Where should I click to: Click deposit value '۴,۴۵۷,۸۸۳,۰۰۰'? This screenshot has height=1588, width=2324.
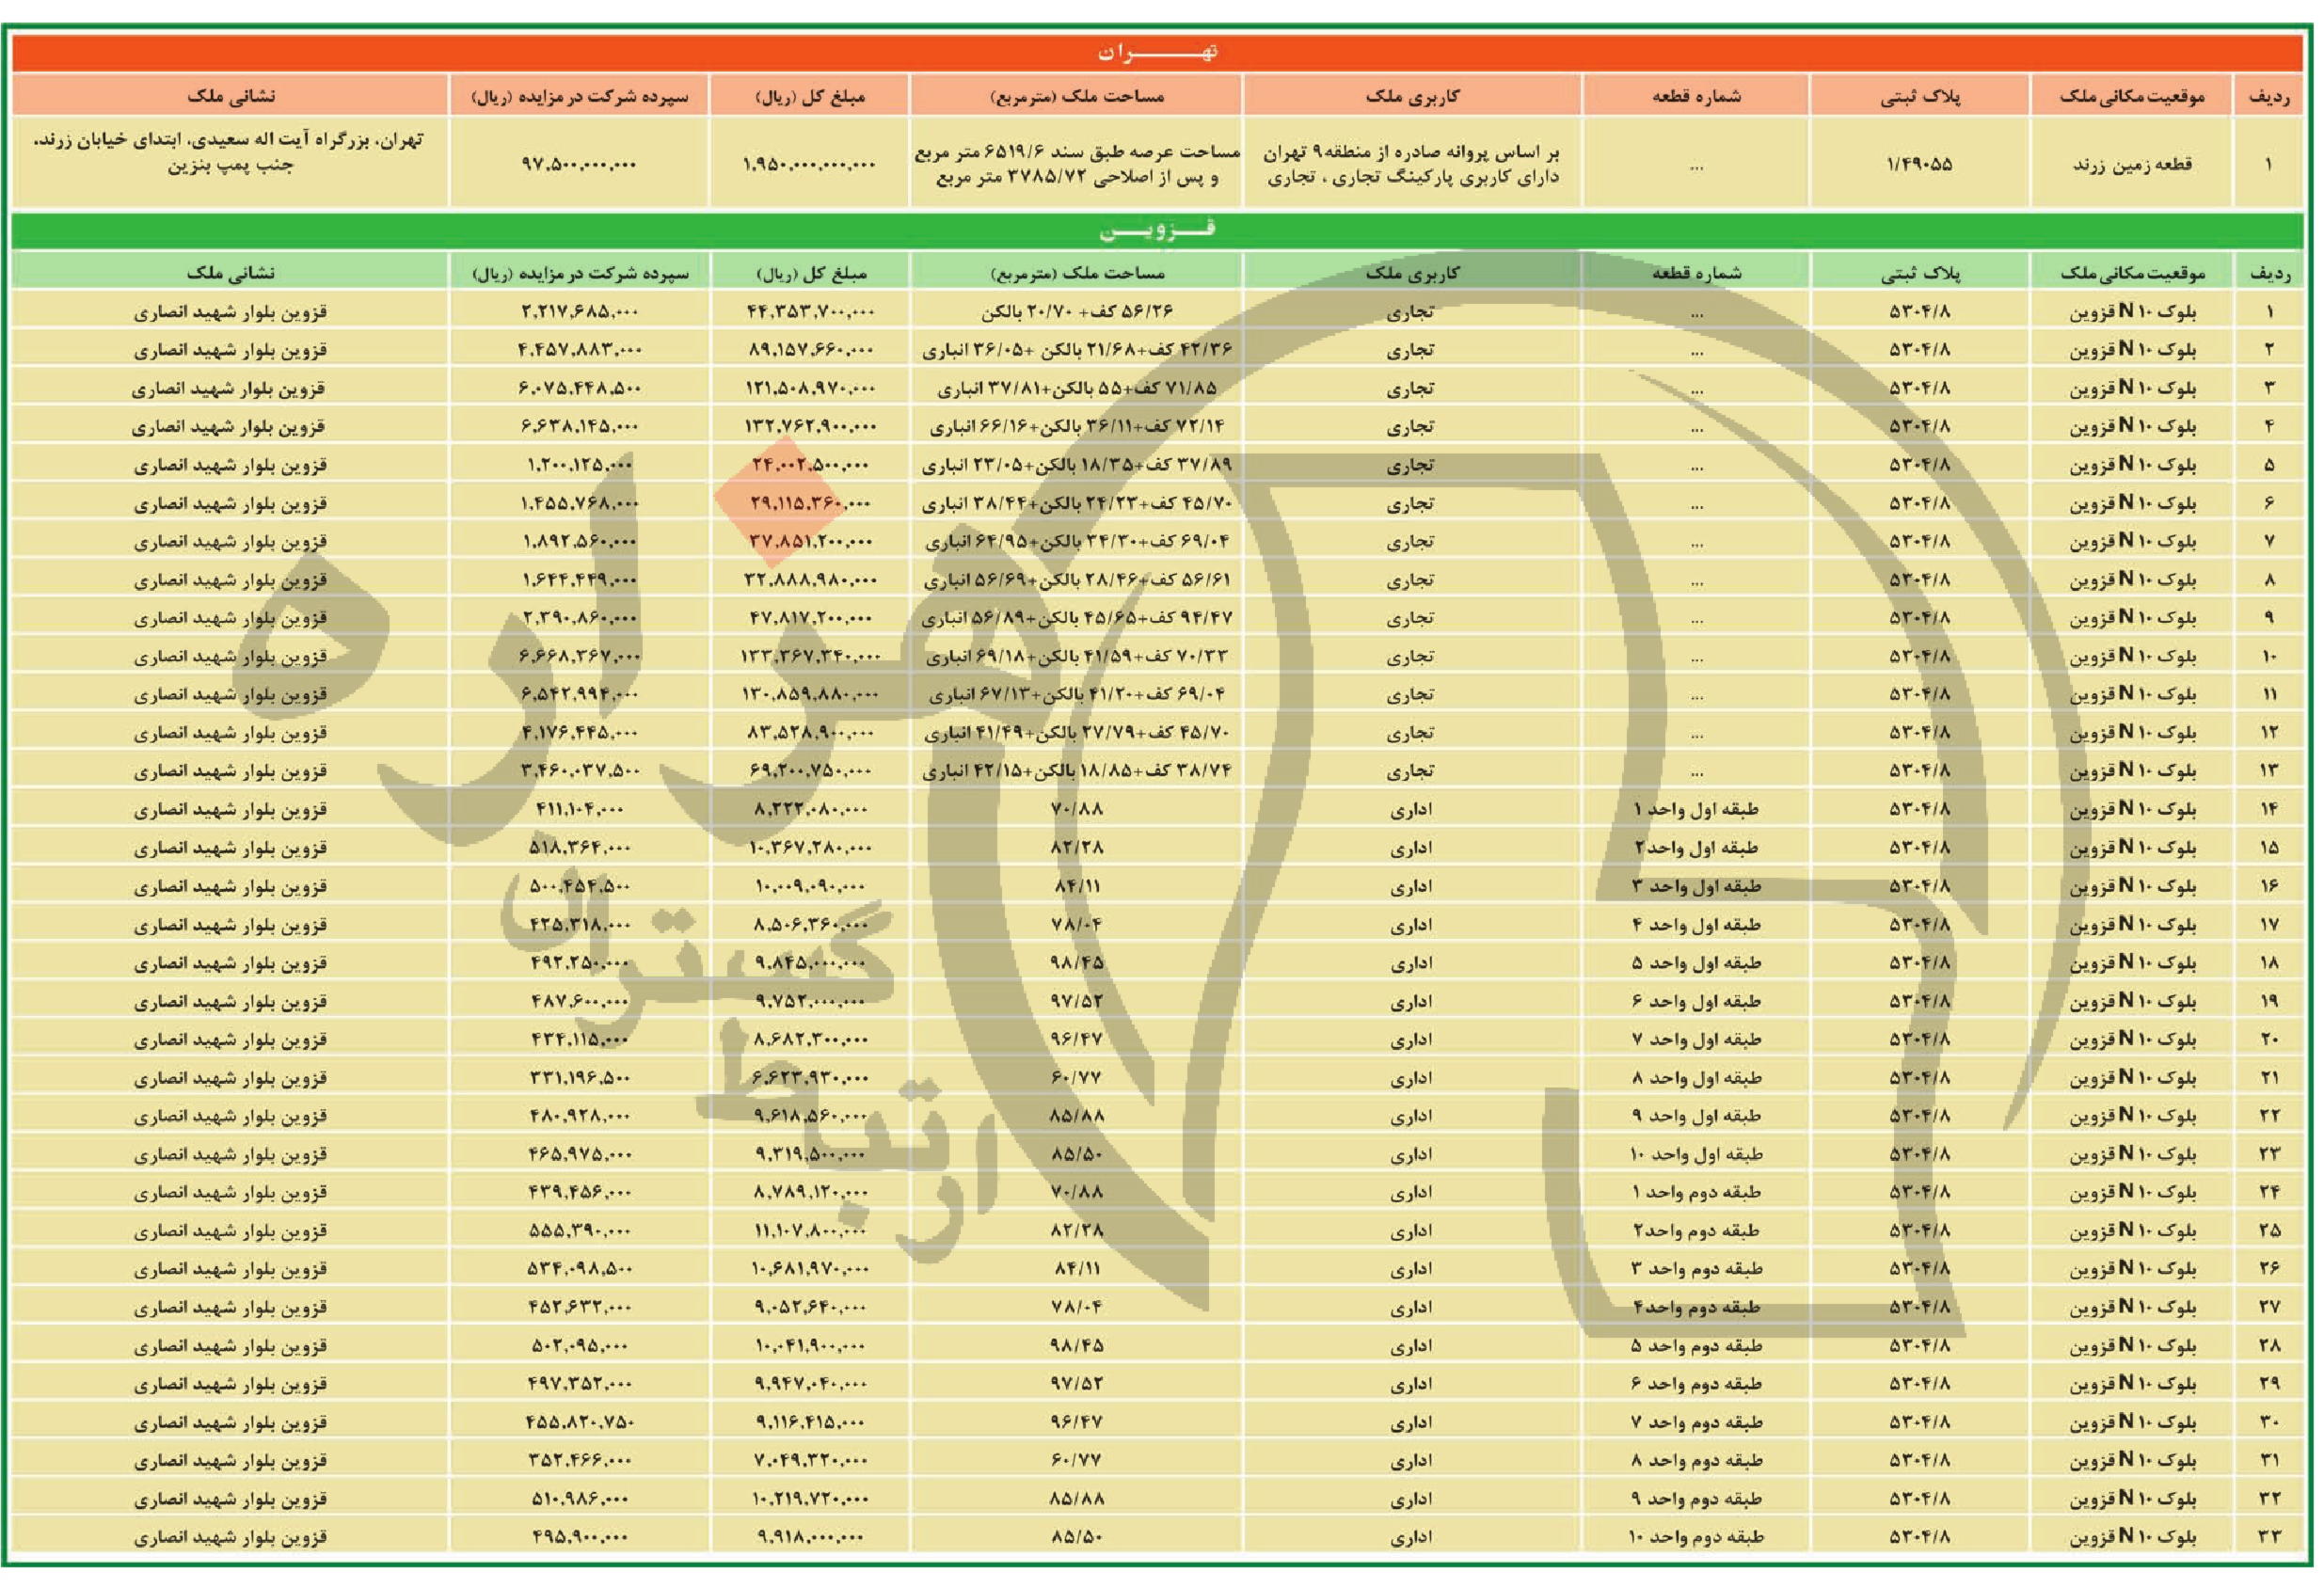(x=579, y=349)
